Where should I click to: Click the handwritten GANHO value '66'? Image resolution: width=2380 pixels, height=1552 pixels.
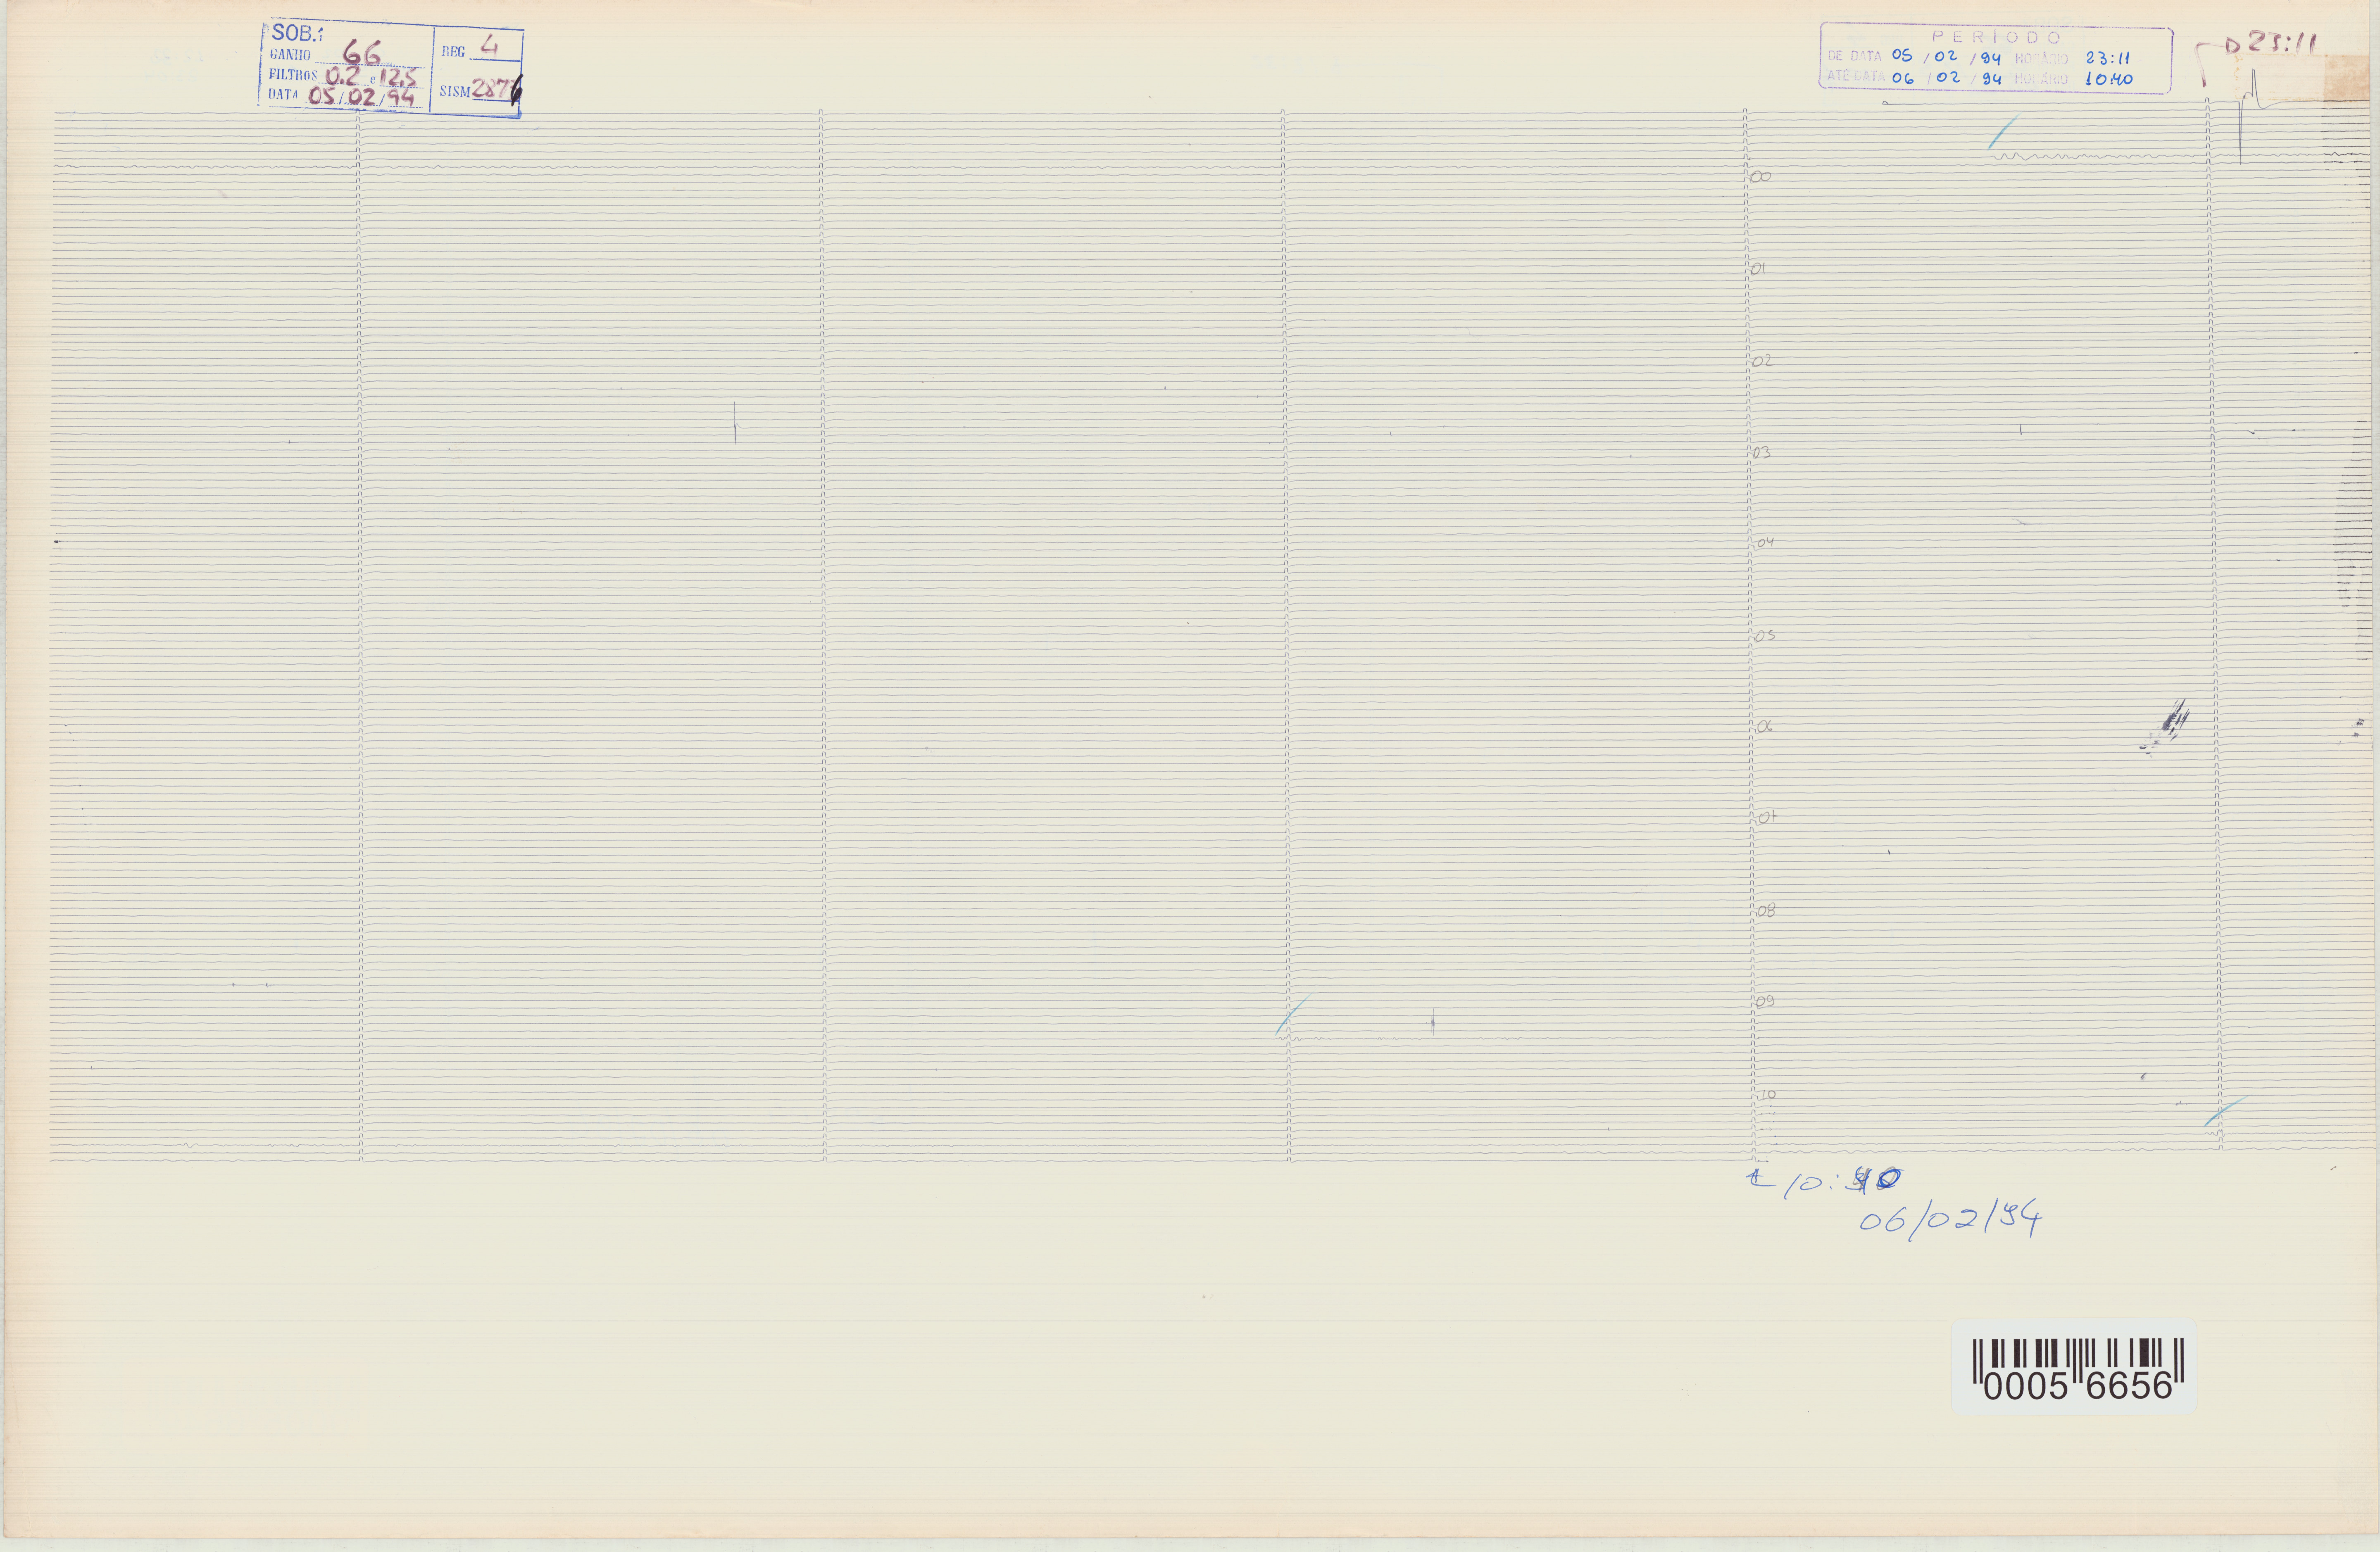(361, 52)
